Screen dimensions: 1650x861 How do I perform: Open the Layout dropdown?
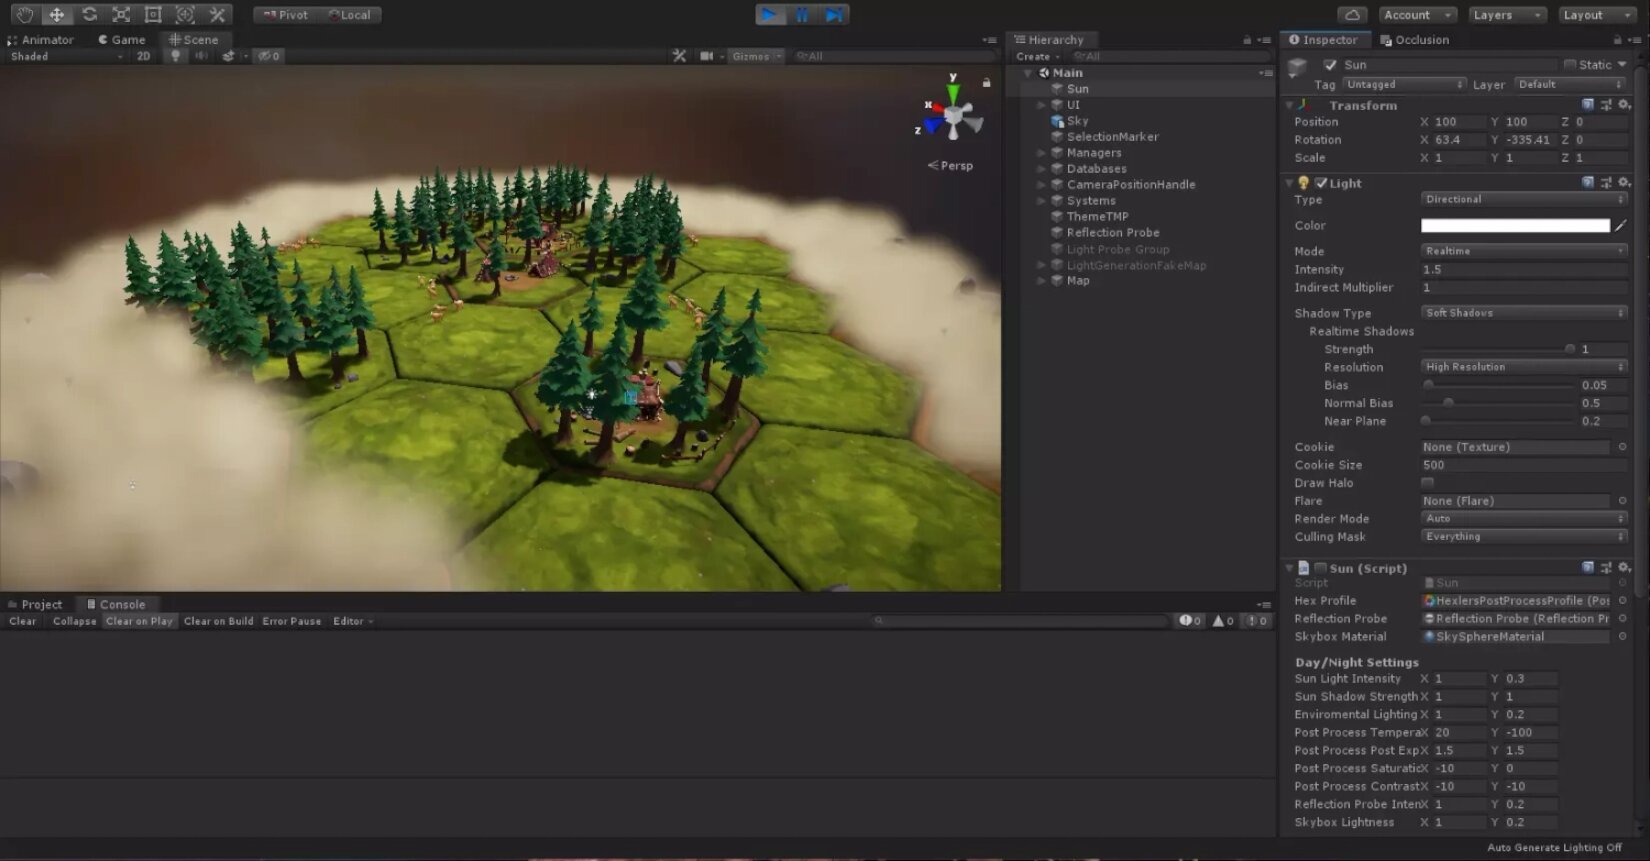(1596, 15)
